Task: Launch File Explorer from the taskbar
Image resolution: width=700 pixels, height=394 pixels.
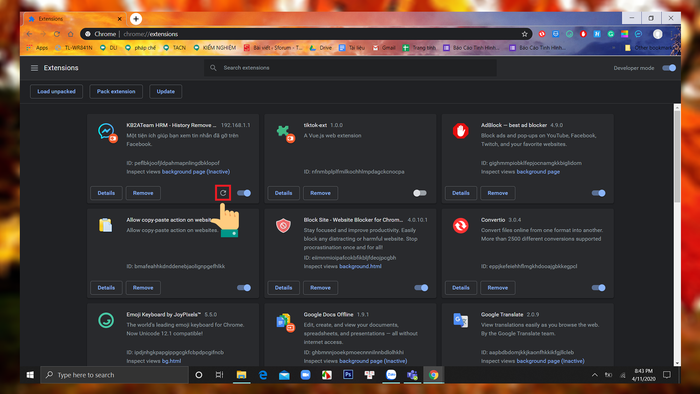Action: point(242,375)
